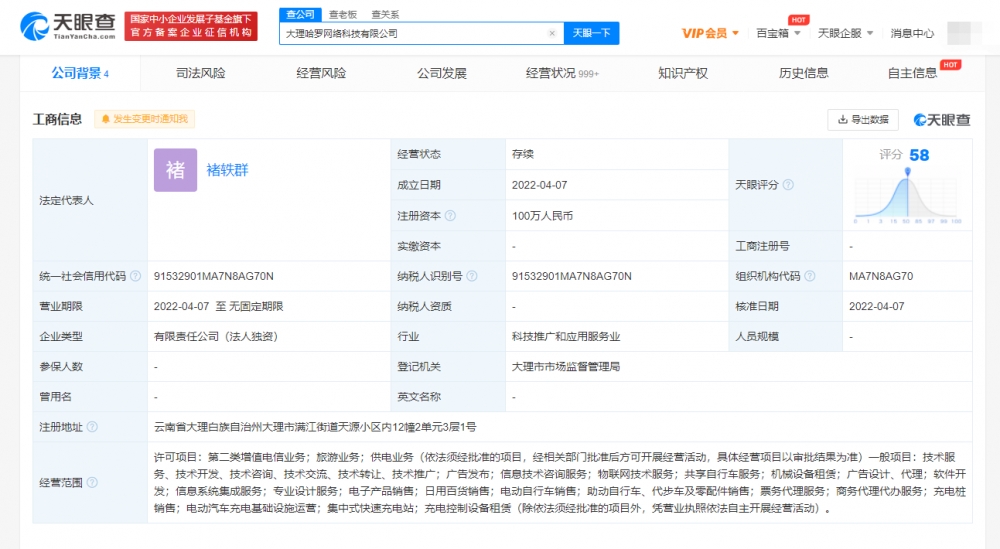
Task: Click organization code MA7N8AG70
Action: [x=881, y=276]
